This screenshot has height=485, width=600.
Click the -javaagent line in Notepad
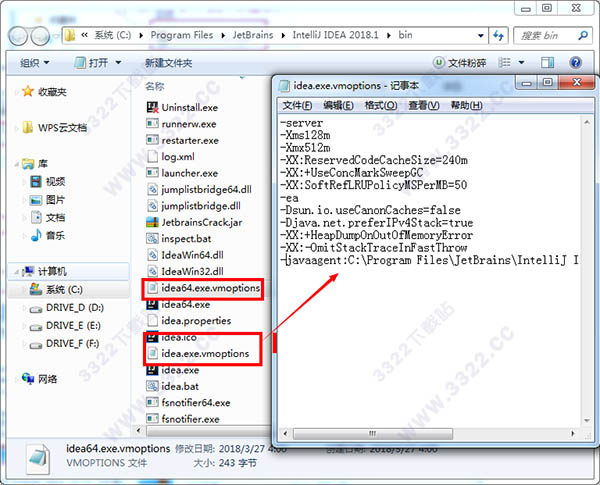(x=429, y=260)
